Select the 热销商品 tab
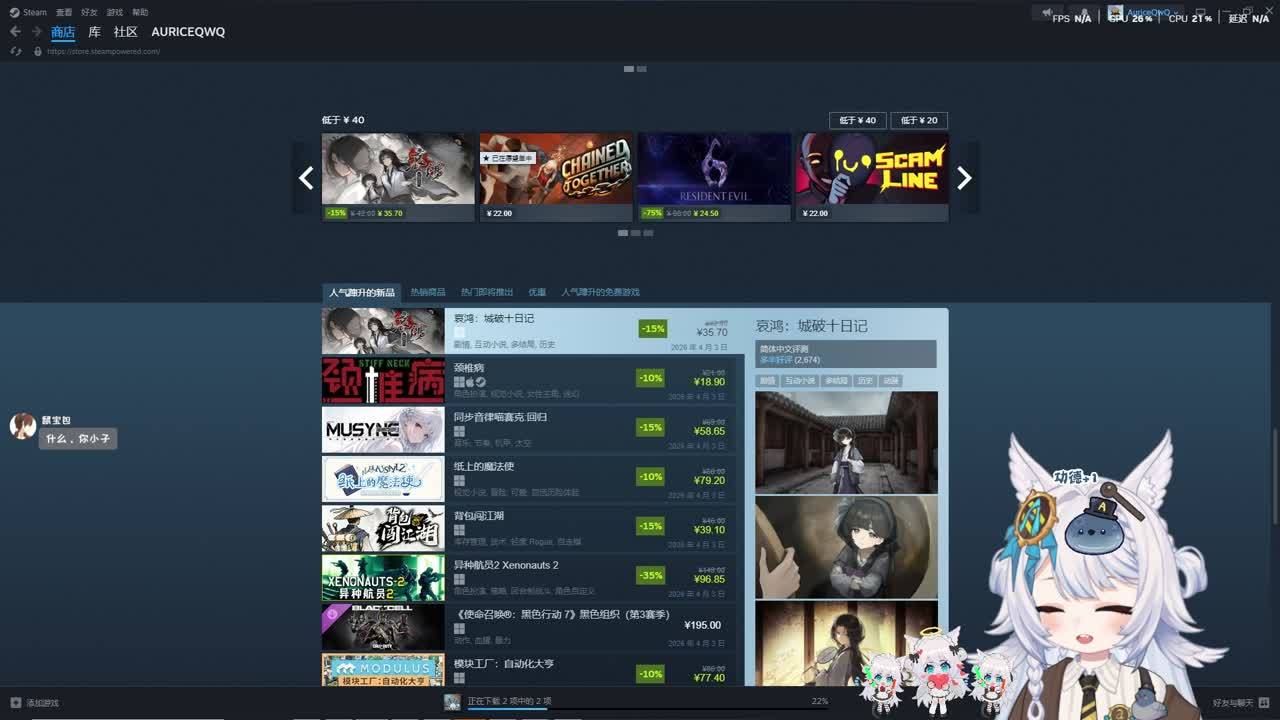1280x720 pixels. click(x=428, y=292)
